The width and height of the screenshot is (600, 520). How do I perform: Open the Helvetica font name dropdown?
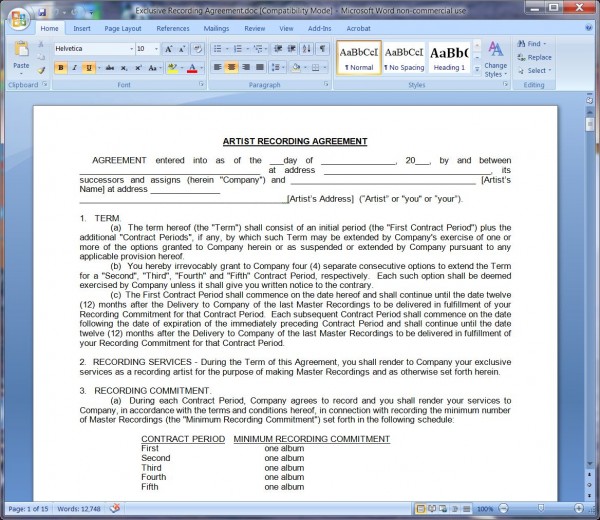click(132, 49)
